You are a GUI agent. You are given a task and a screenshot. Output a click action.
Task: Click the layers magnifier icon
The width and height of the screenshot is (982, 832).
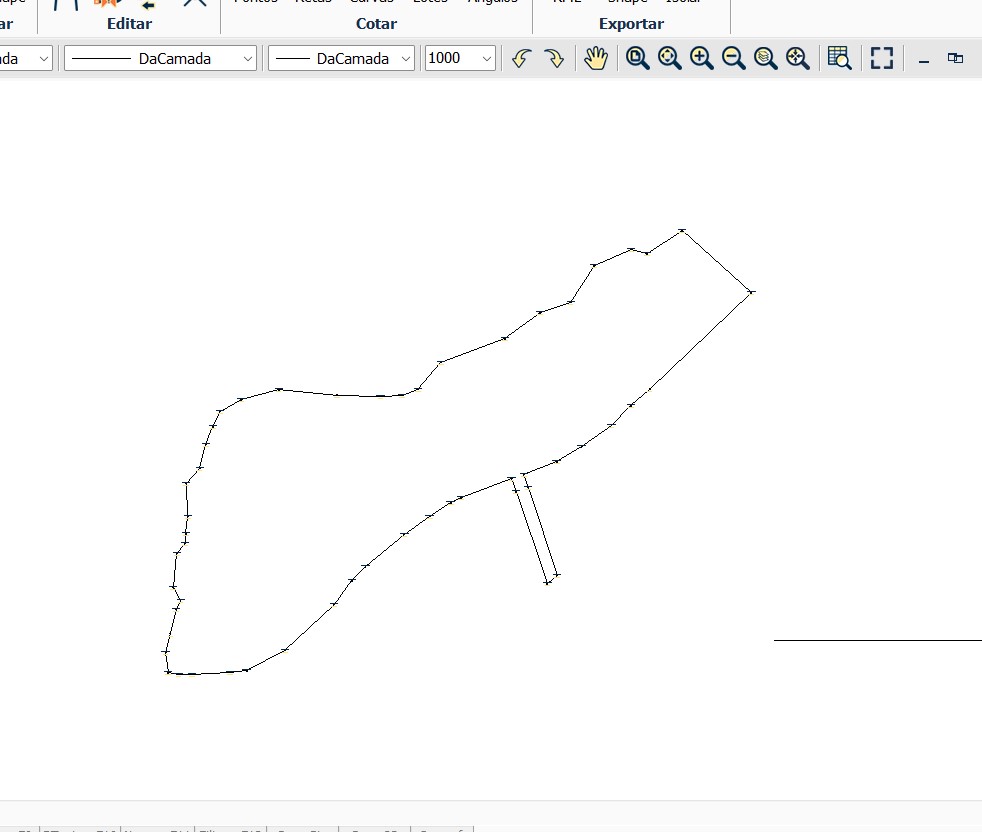click(765, 58)
